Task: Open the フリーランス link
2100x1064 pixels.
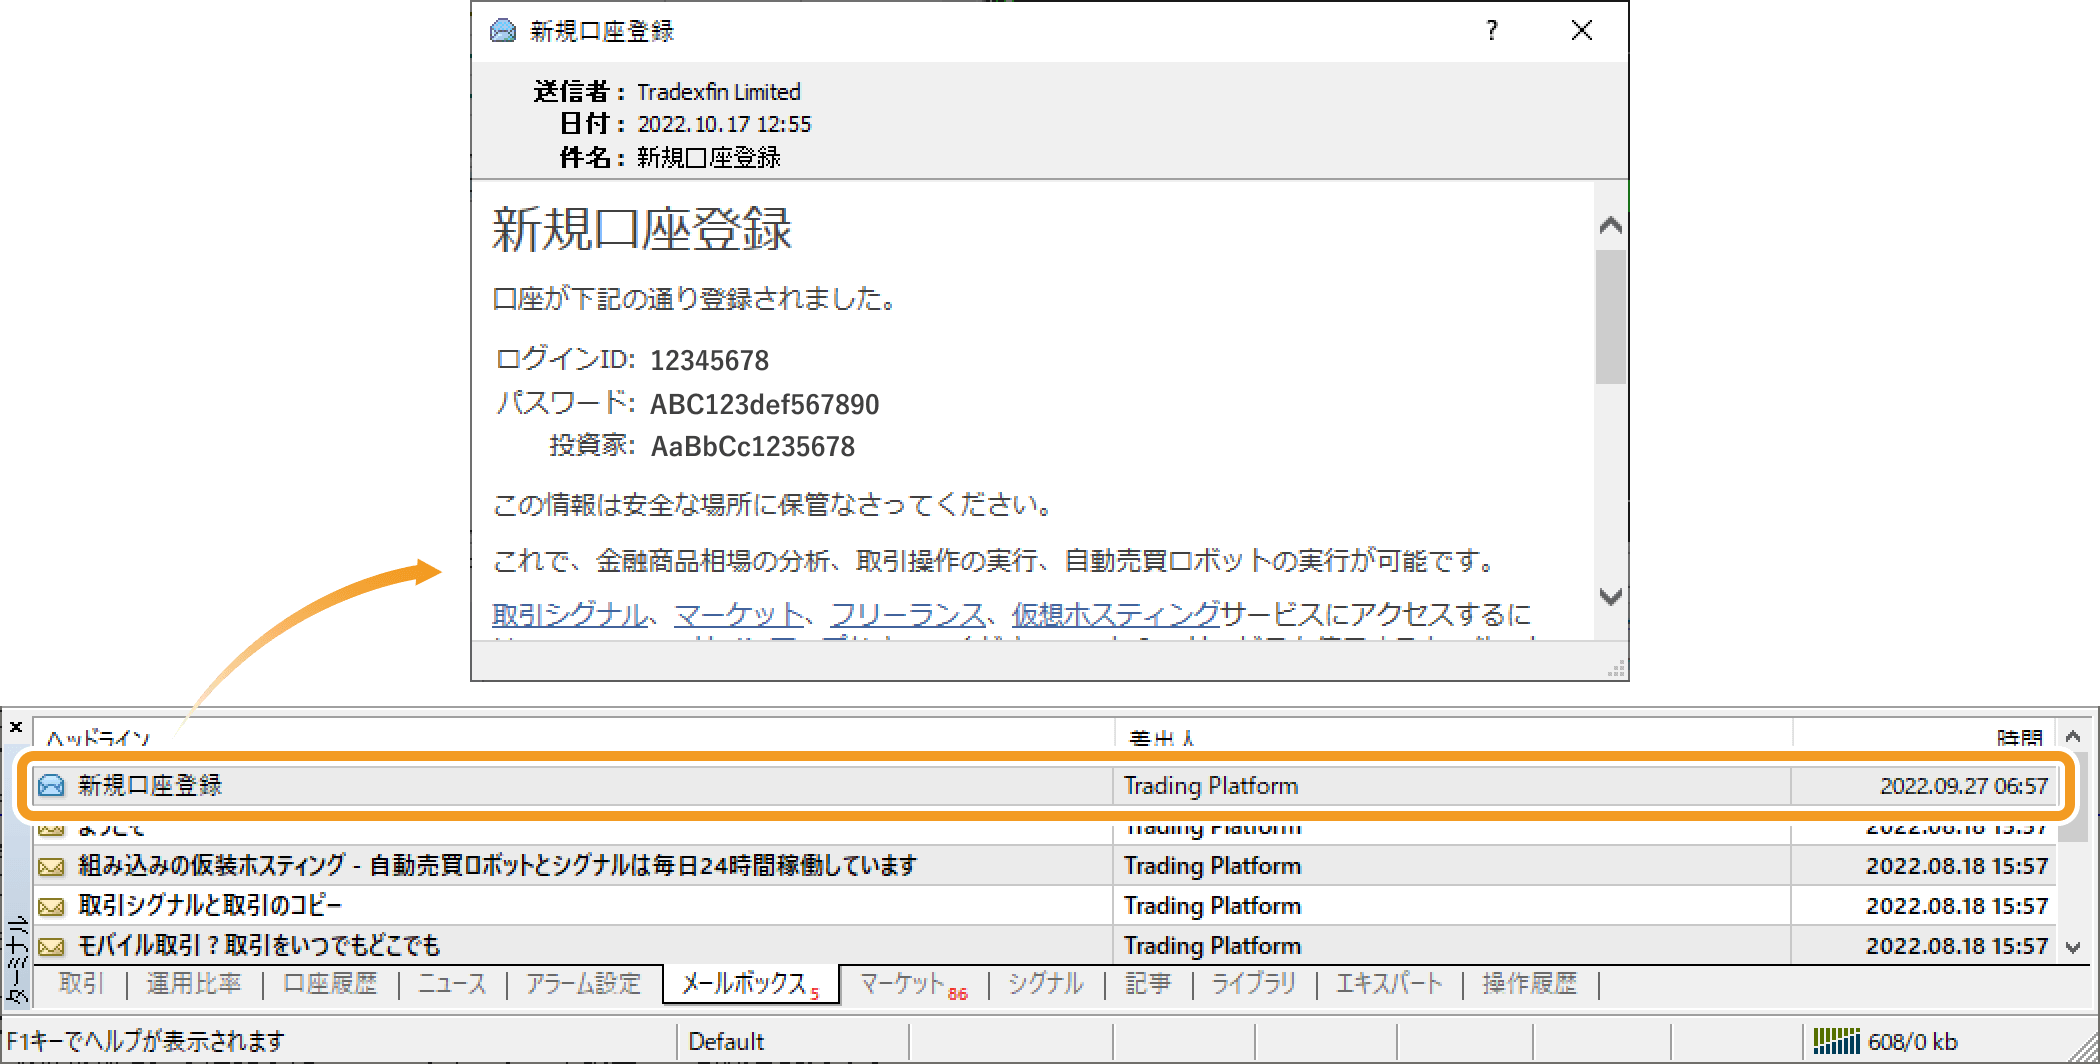Action: 907,614
